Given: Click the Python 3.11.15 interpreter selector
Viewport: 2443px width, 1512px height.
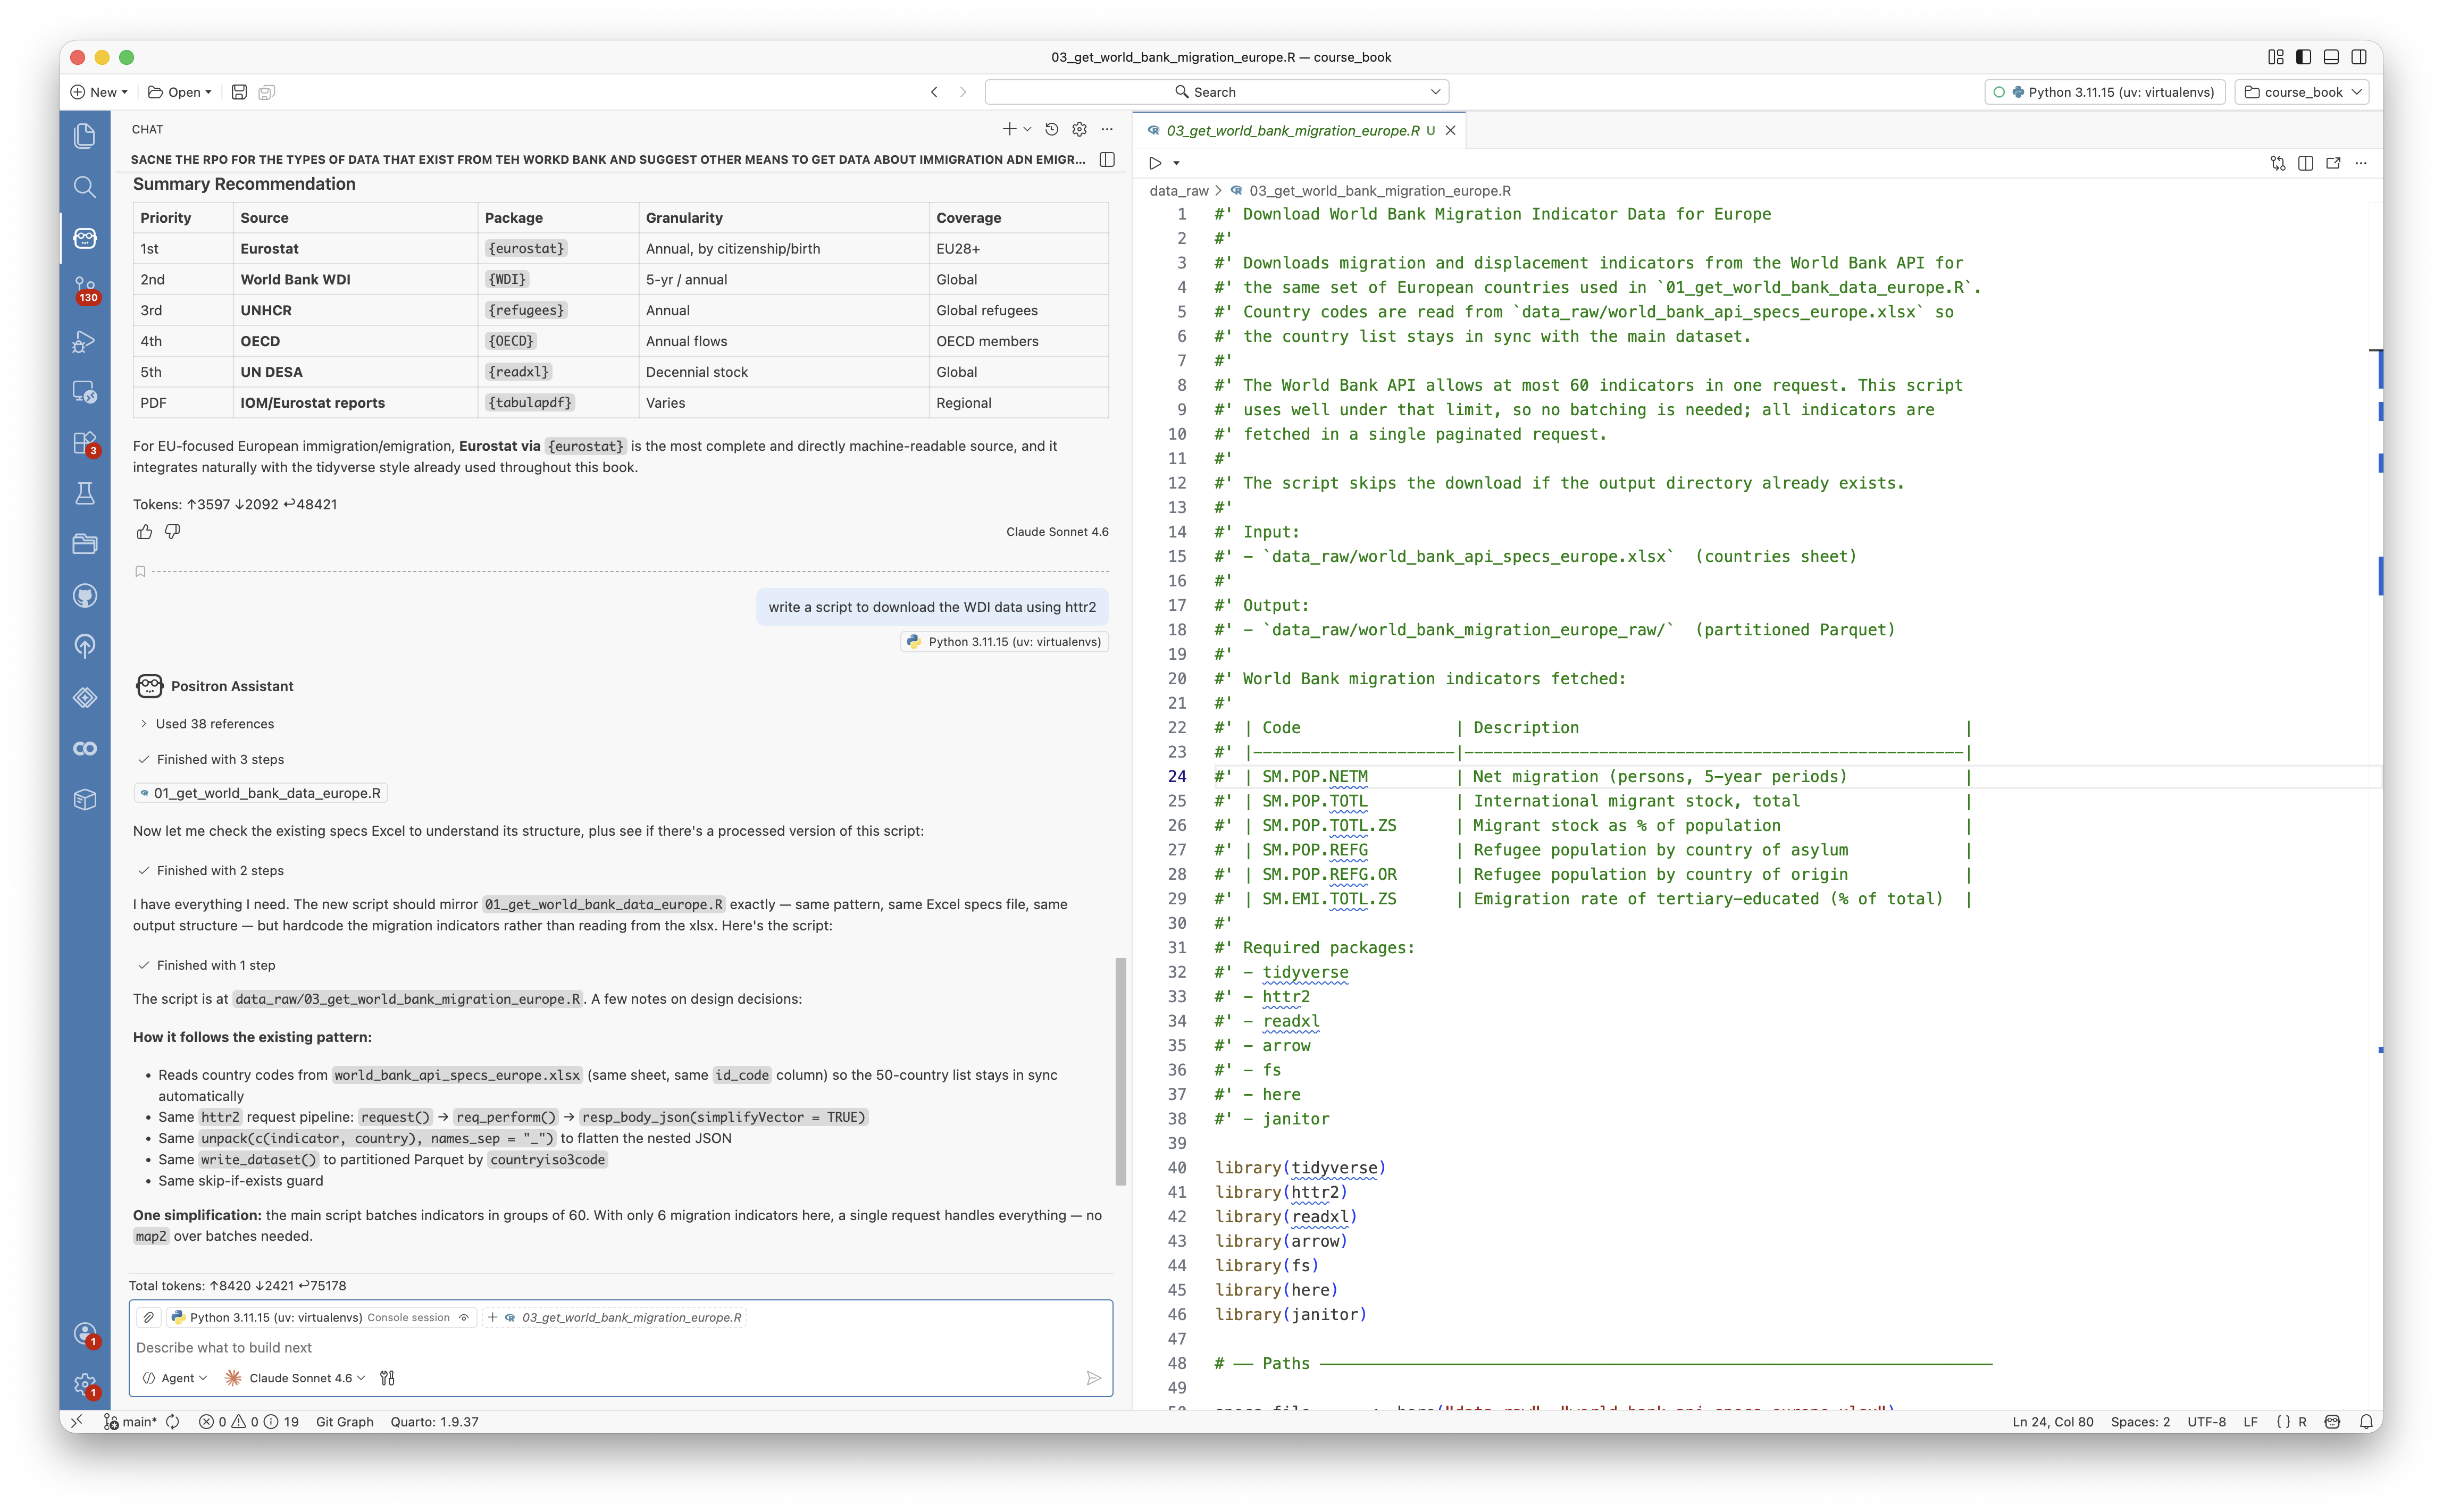Looking at the screenshot, I should pos(2105,92).
